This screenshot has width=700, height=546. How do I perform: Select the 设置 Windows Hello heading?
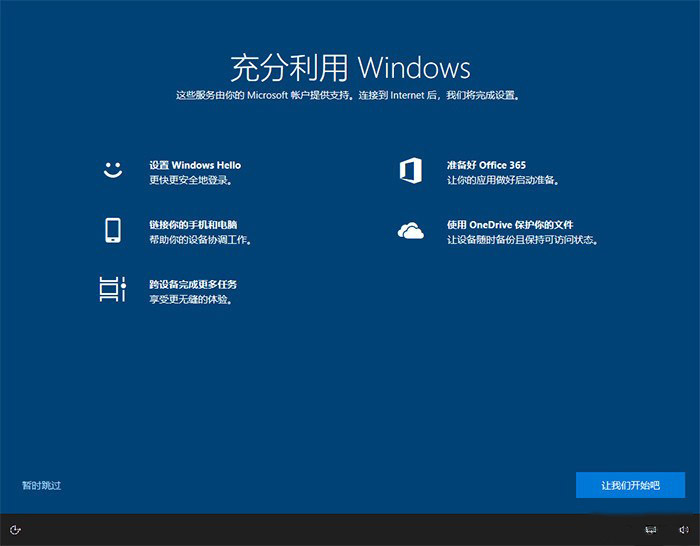click(195, 165)
